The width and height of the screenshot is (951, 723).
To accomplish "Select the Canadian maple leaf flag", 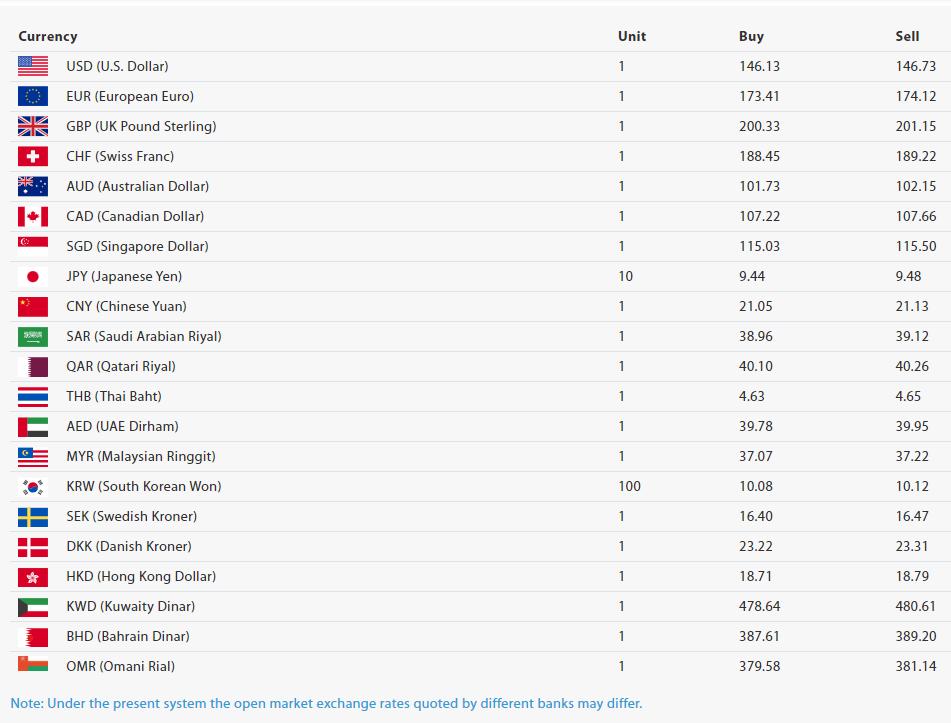I will point(33,216).
